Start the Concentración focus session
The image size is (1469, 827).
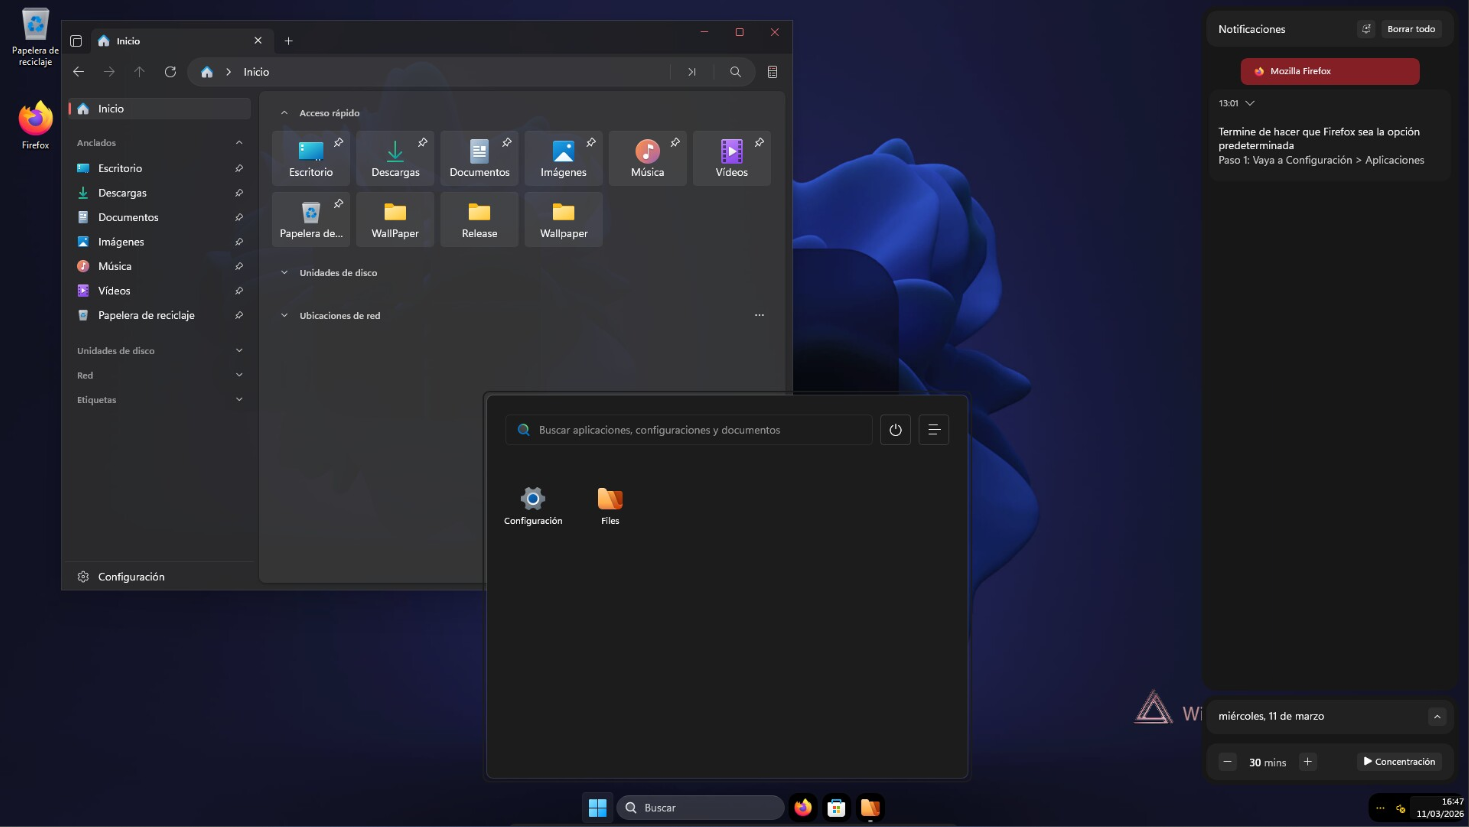[x=1399, y=762]
